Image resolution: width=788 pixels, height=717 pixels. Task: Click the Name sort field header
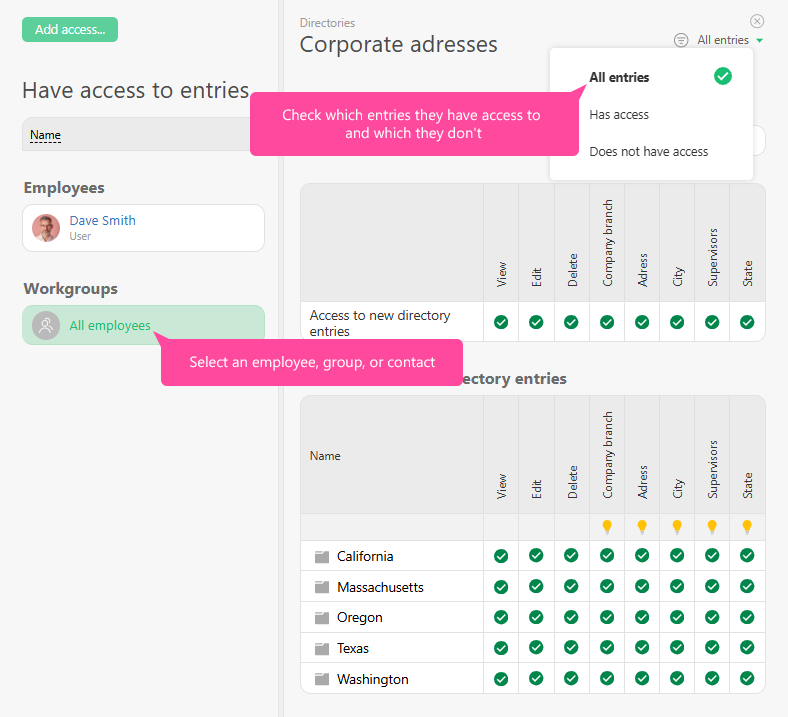click(45, 135)
